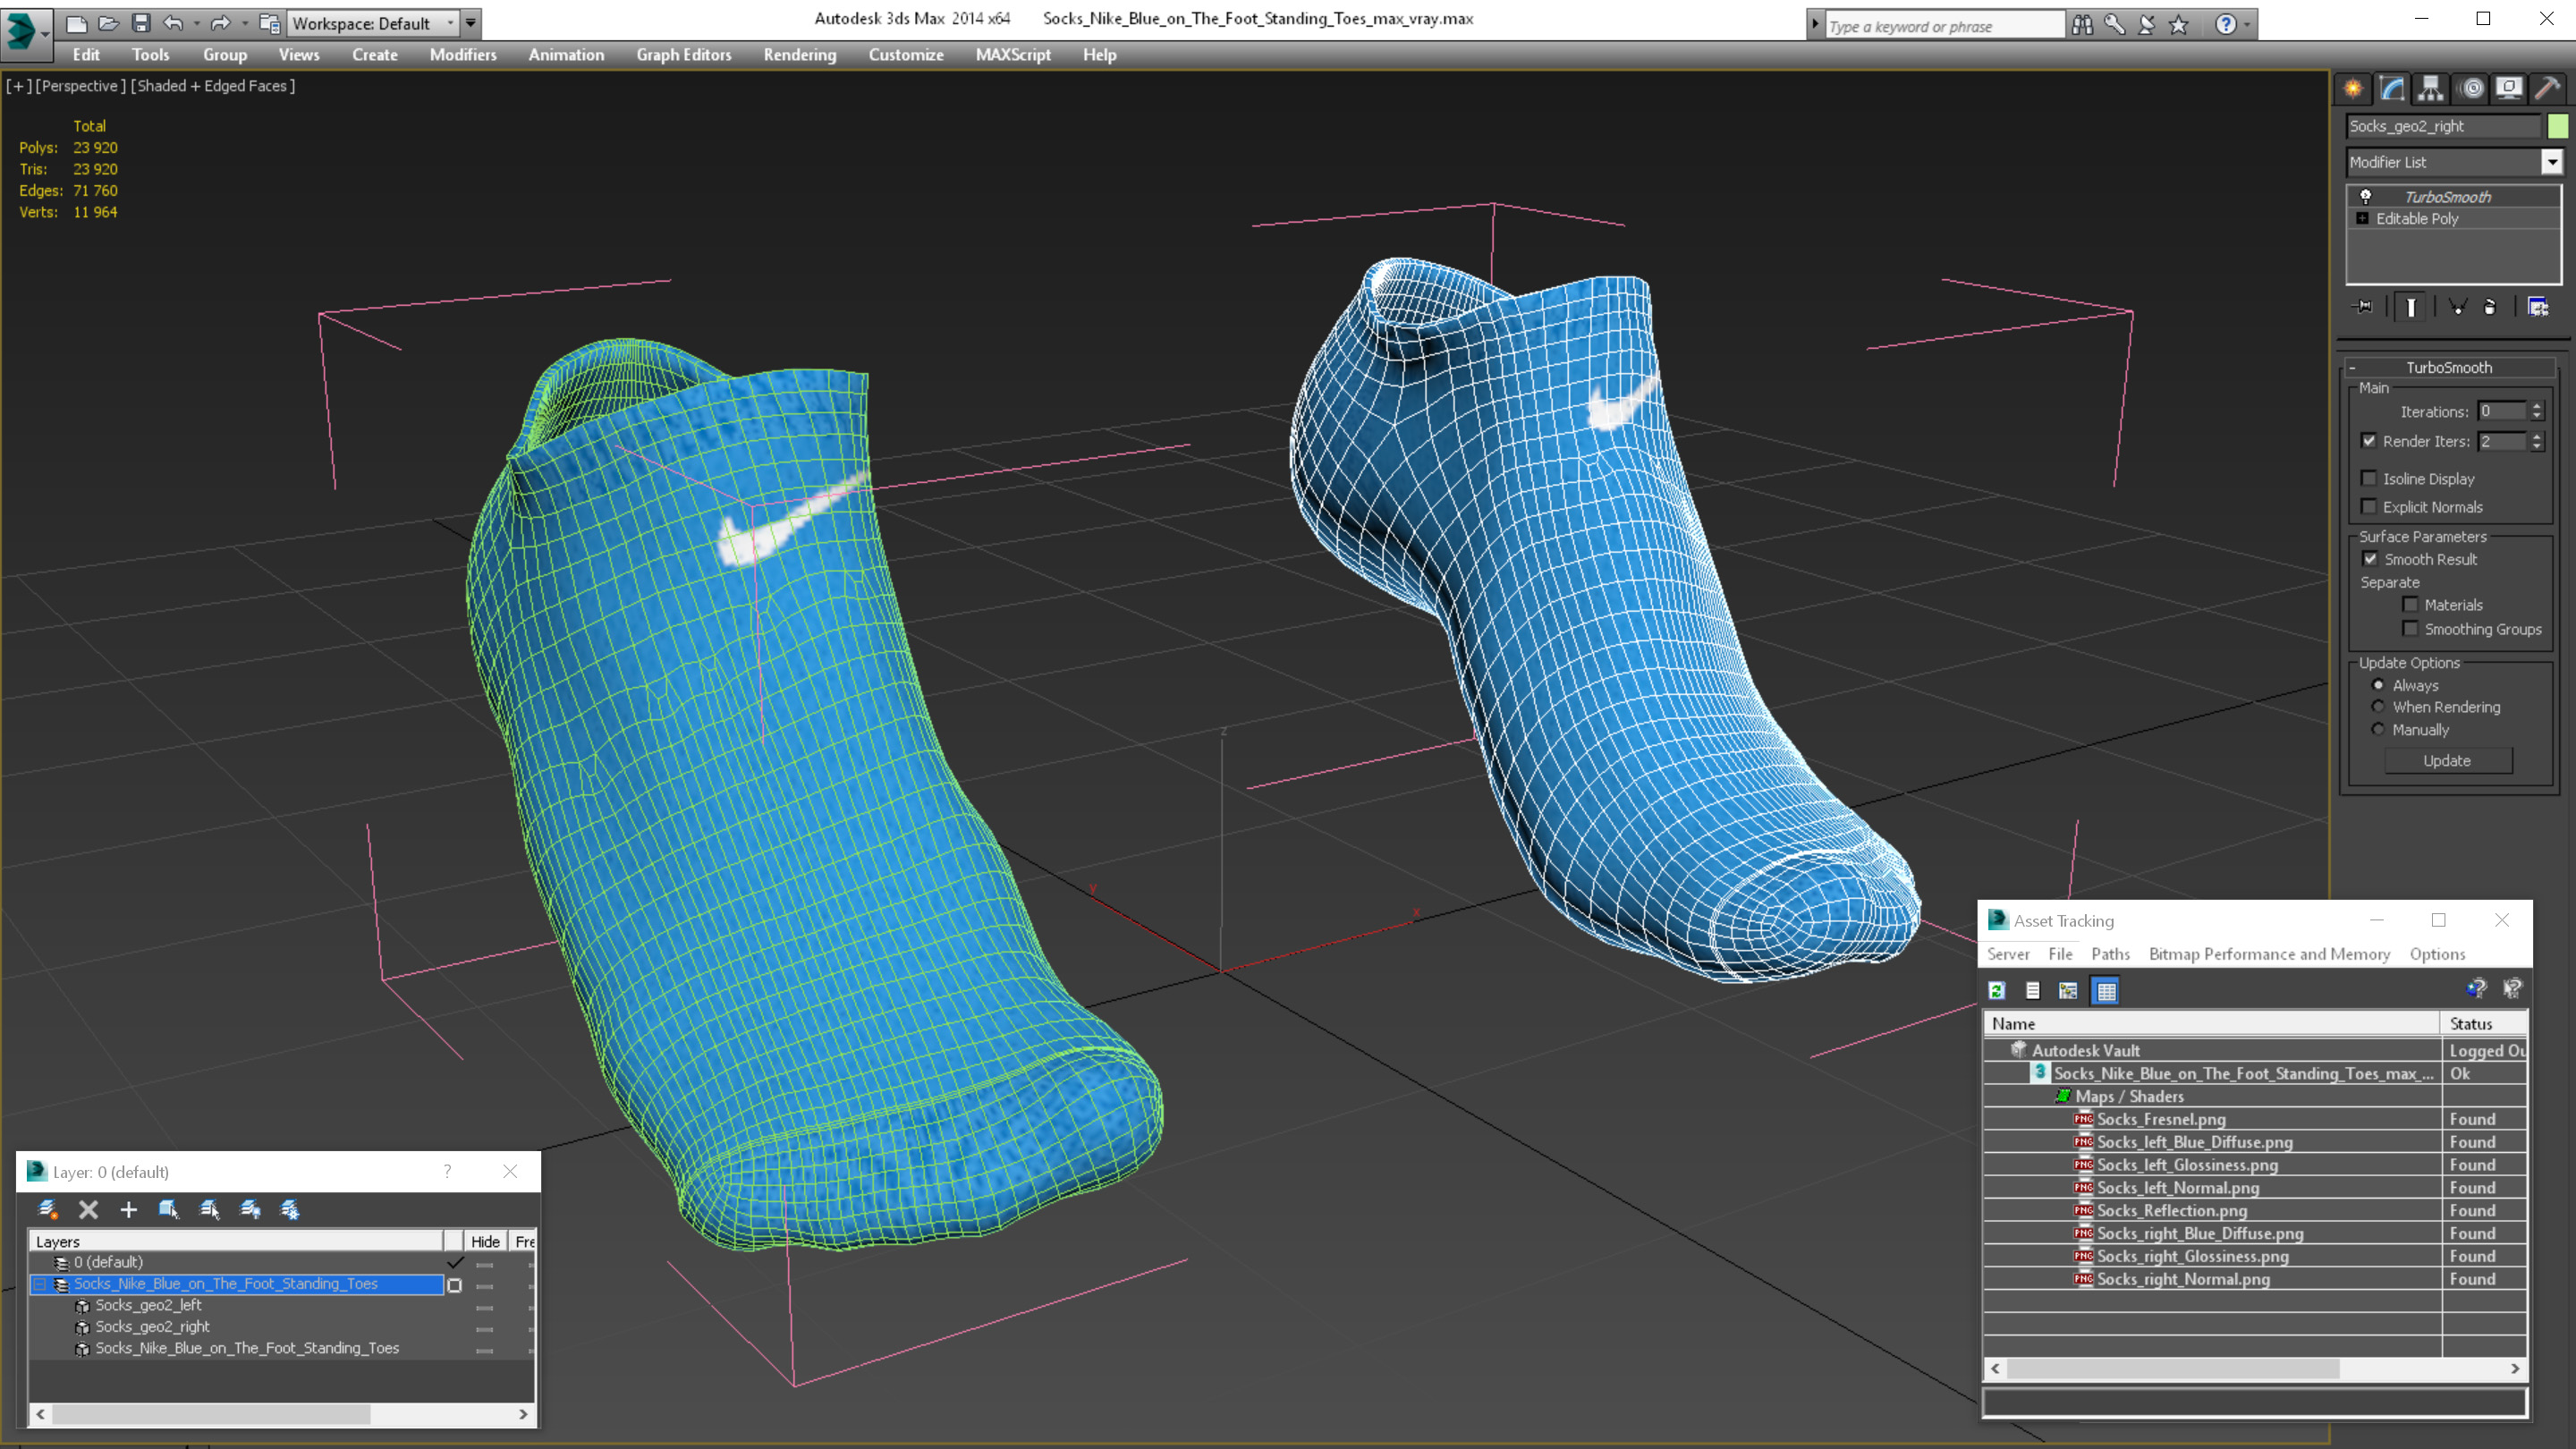The width and height of the screenshot is (2576, 1449).
Task: Open the Create command panel tab
Action: coord(2353,88)
